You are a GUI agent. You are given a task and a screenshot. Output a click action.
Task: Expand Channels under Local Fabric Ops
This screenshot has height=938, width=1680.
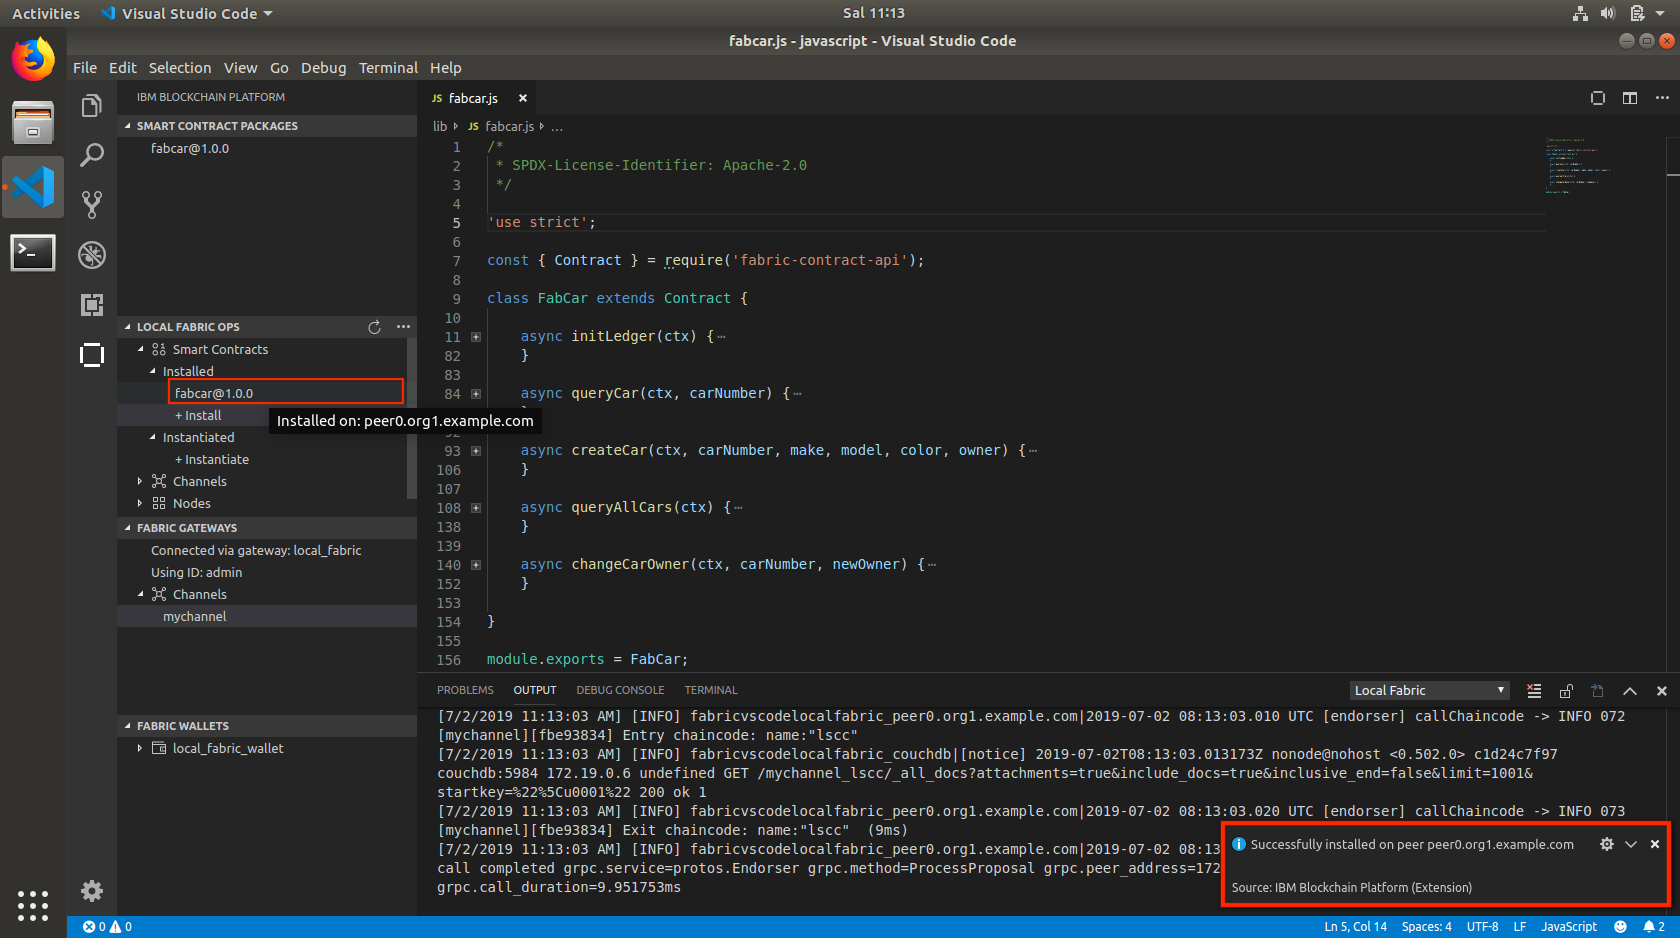click(140, 481)
